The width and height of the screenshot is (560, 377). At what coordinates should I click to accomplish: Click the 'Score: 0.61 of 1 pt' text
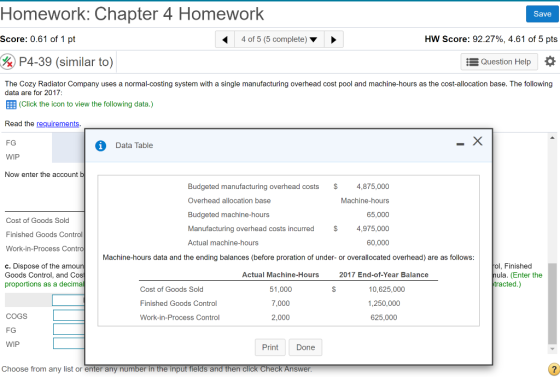click(x=38, y=39)
